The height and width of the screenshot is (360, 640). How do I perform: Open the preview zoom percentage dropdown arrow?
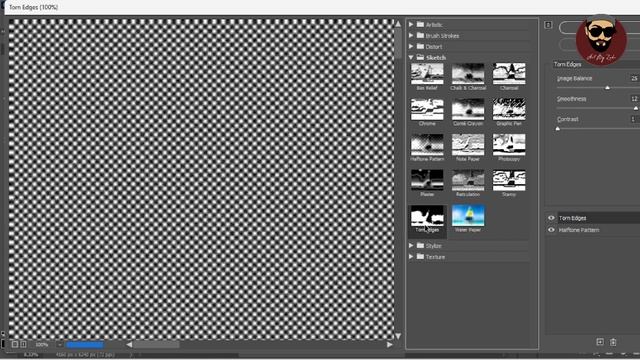coord(59,344)
